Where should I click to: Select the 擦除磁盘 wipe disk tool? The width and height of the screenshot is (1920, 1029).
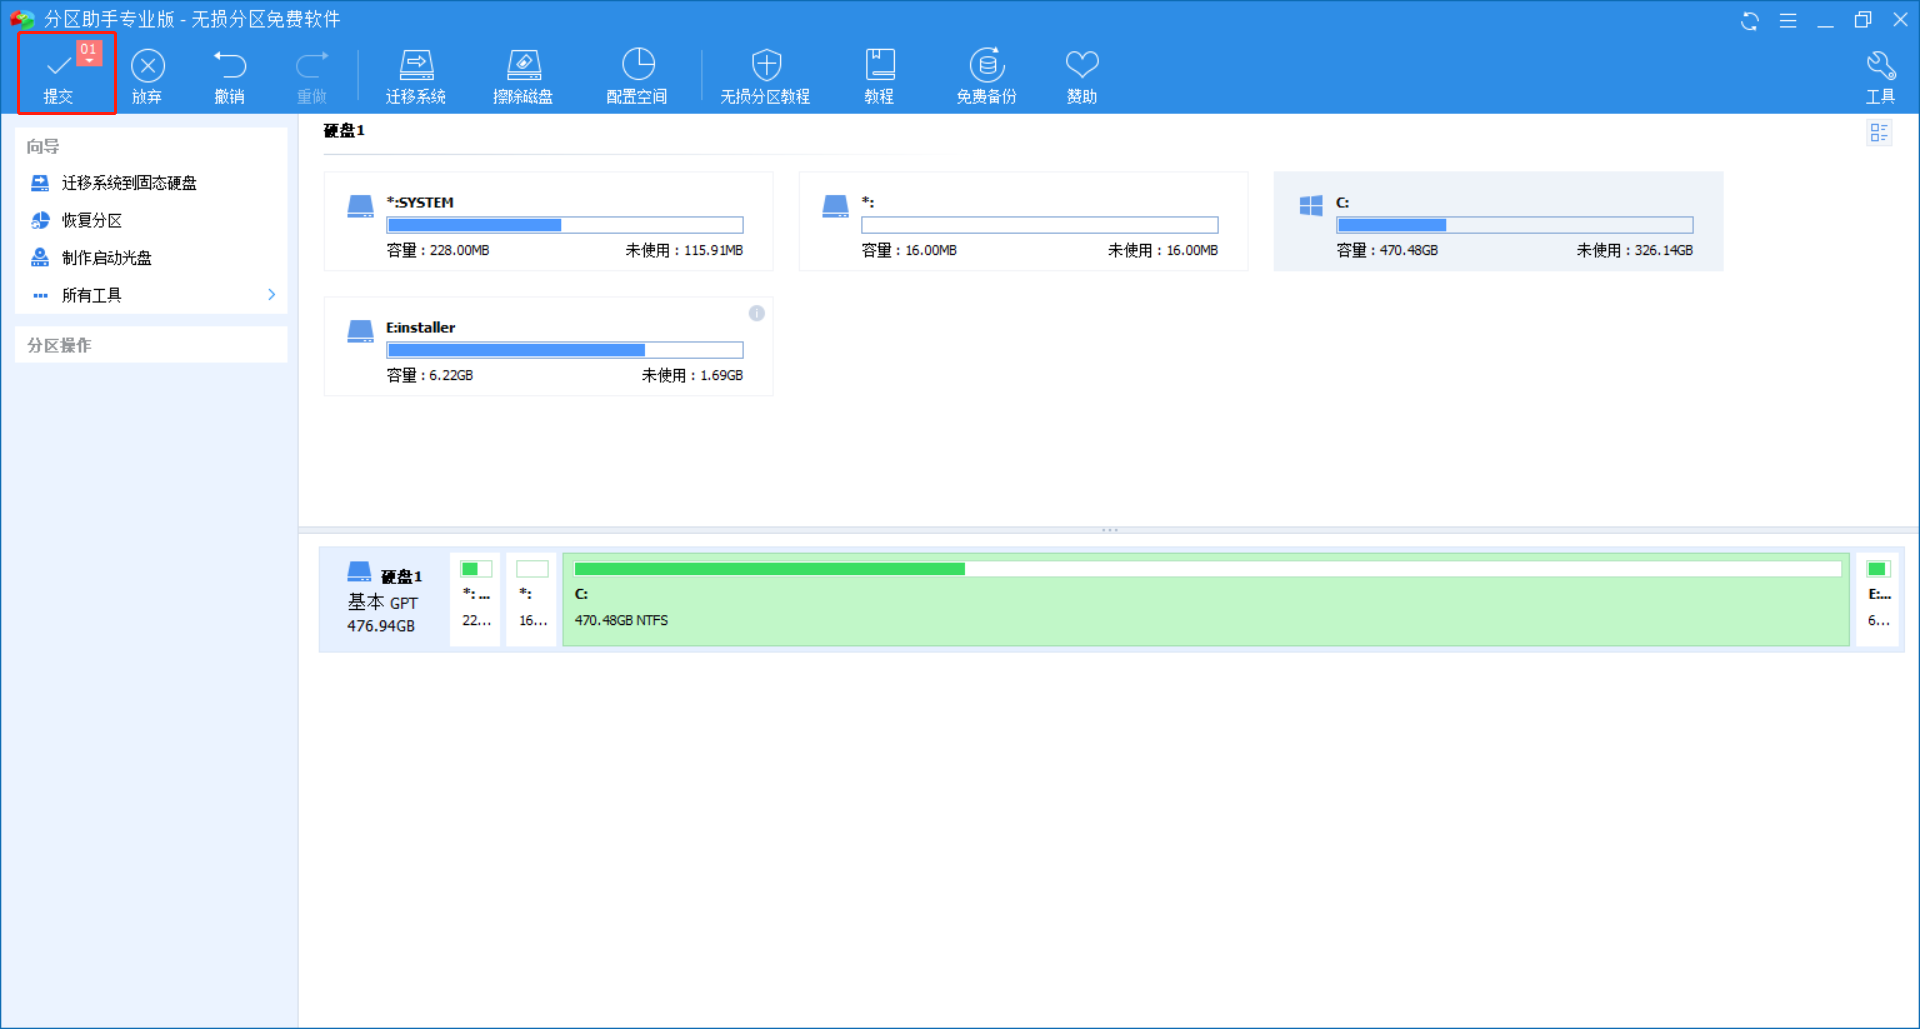(523, 67)
